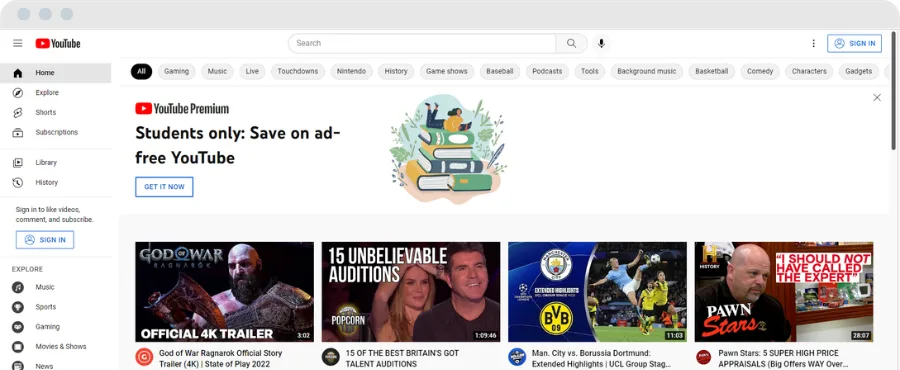The width and height of the screenshot is (900, 370).
Task: Select the Game shows filter chip
Action: pyautogui.click(x=447, y=72)
